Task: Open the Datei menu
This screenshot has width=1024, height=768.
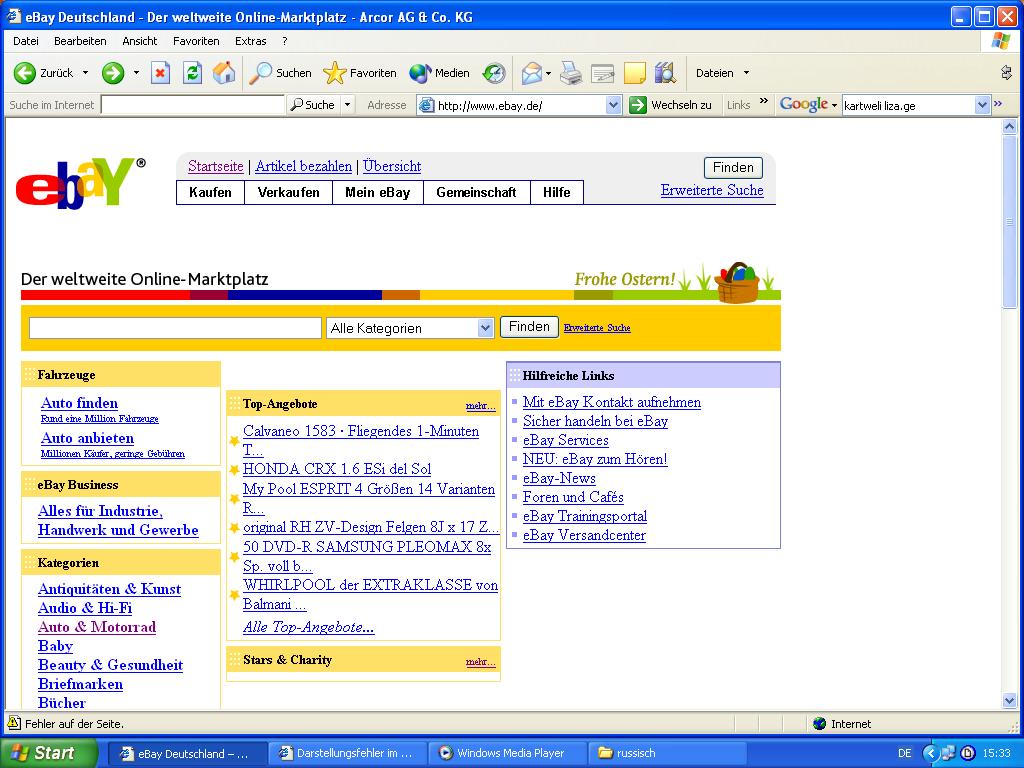Action: pyautogui.click(x=25, y=40)
